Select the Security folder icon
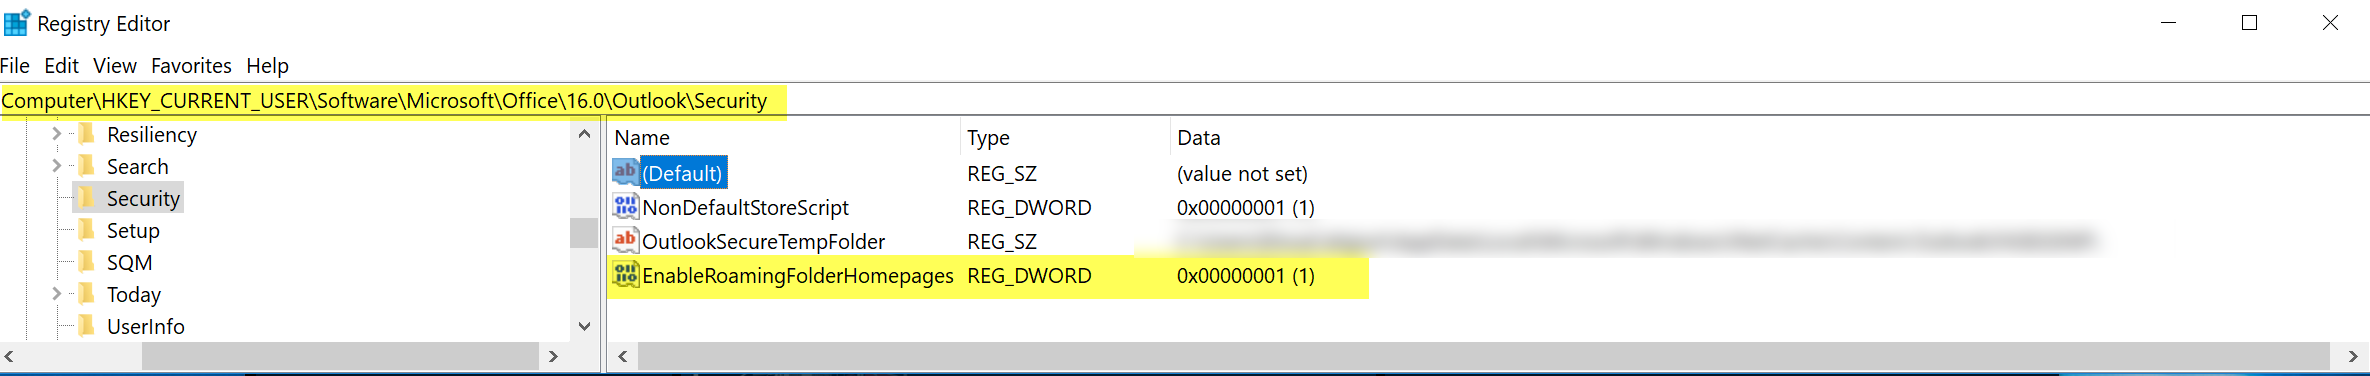Image resolution: width=2370 pixels, height=376 pixels. tap(87, 198)
